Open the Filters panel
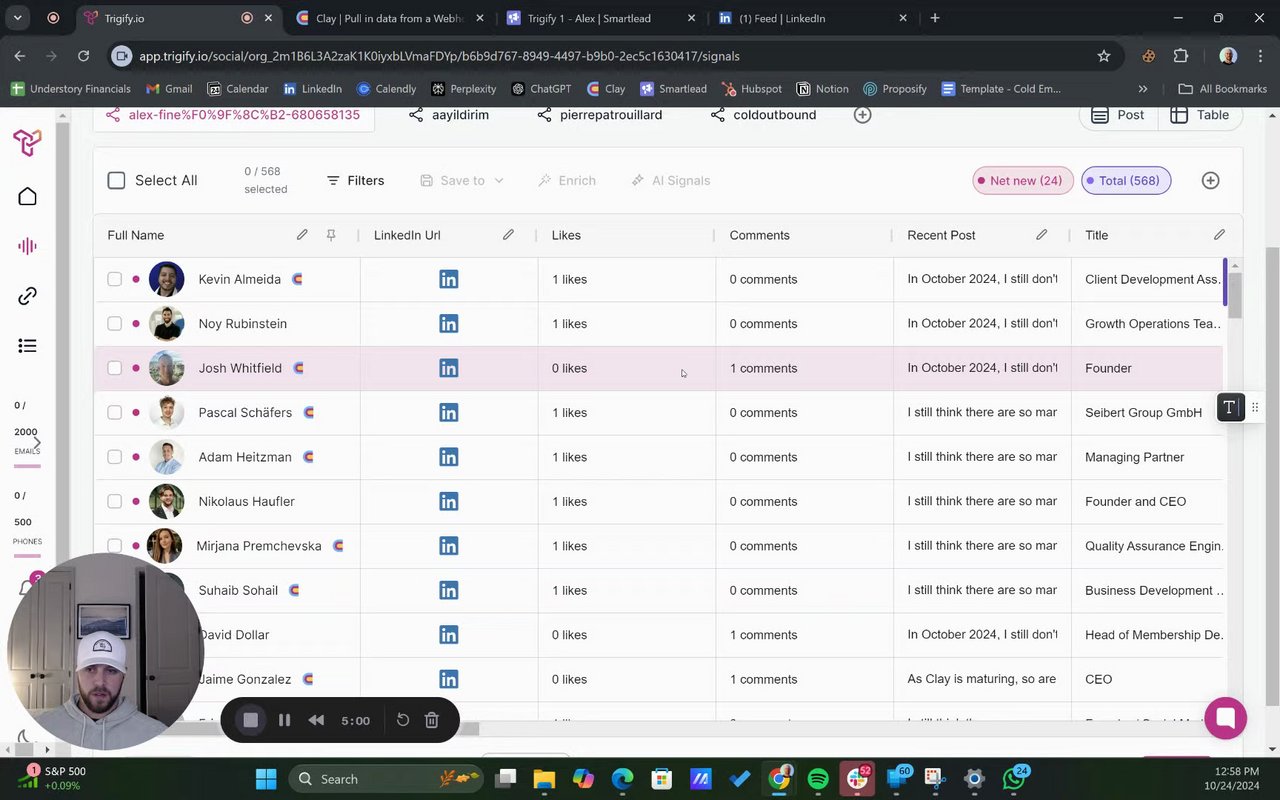This screenshot has width=1280, height=800. coord(355,180)
